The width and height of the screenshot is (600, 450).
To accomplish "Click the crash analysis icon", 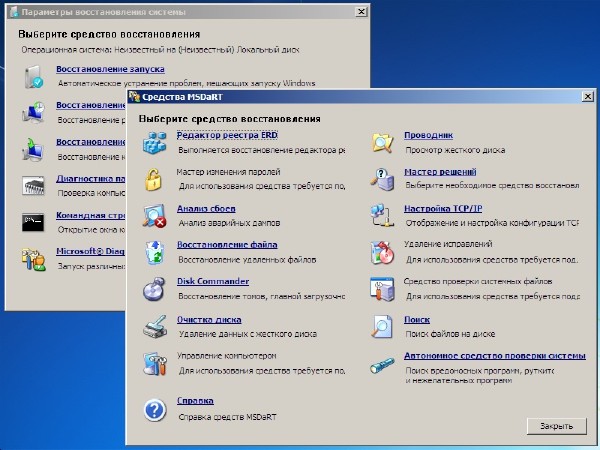I will tap(154, 215).
